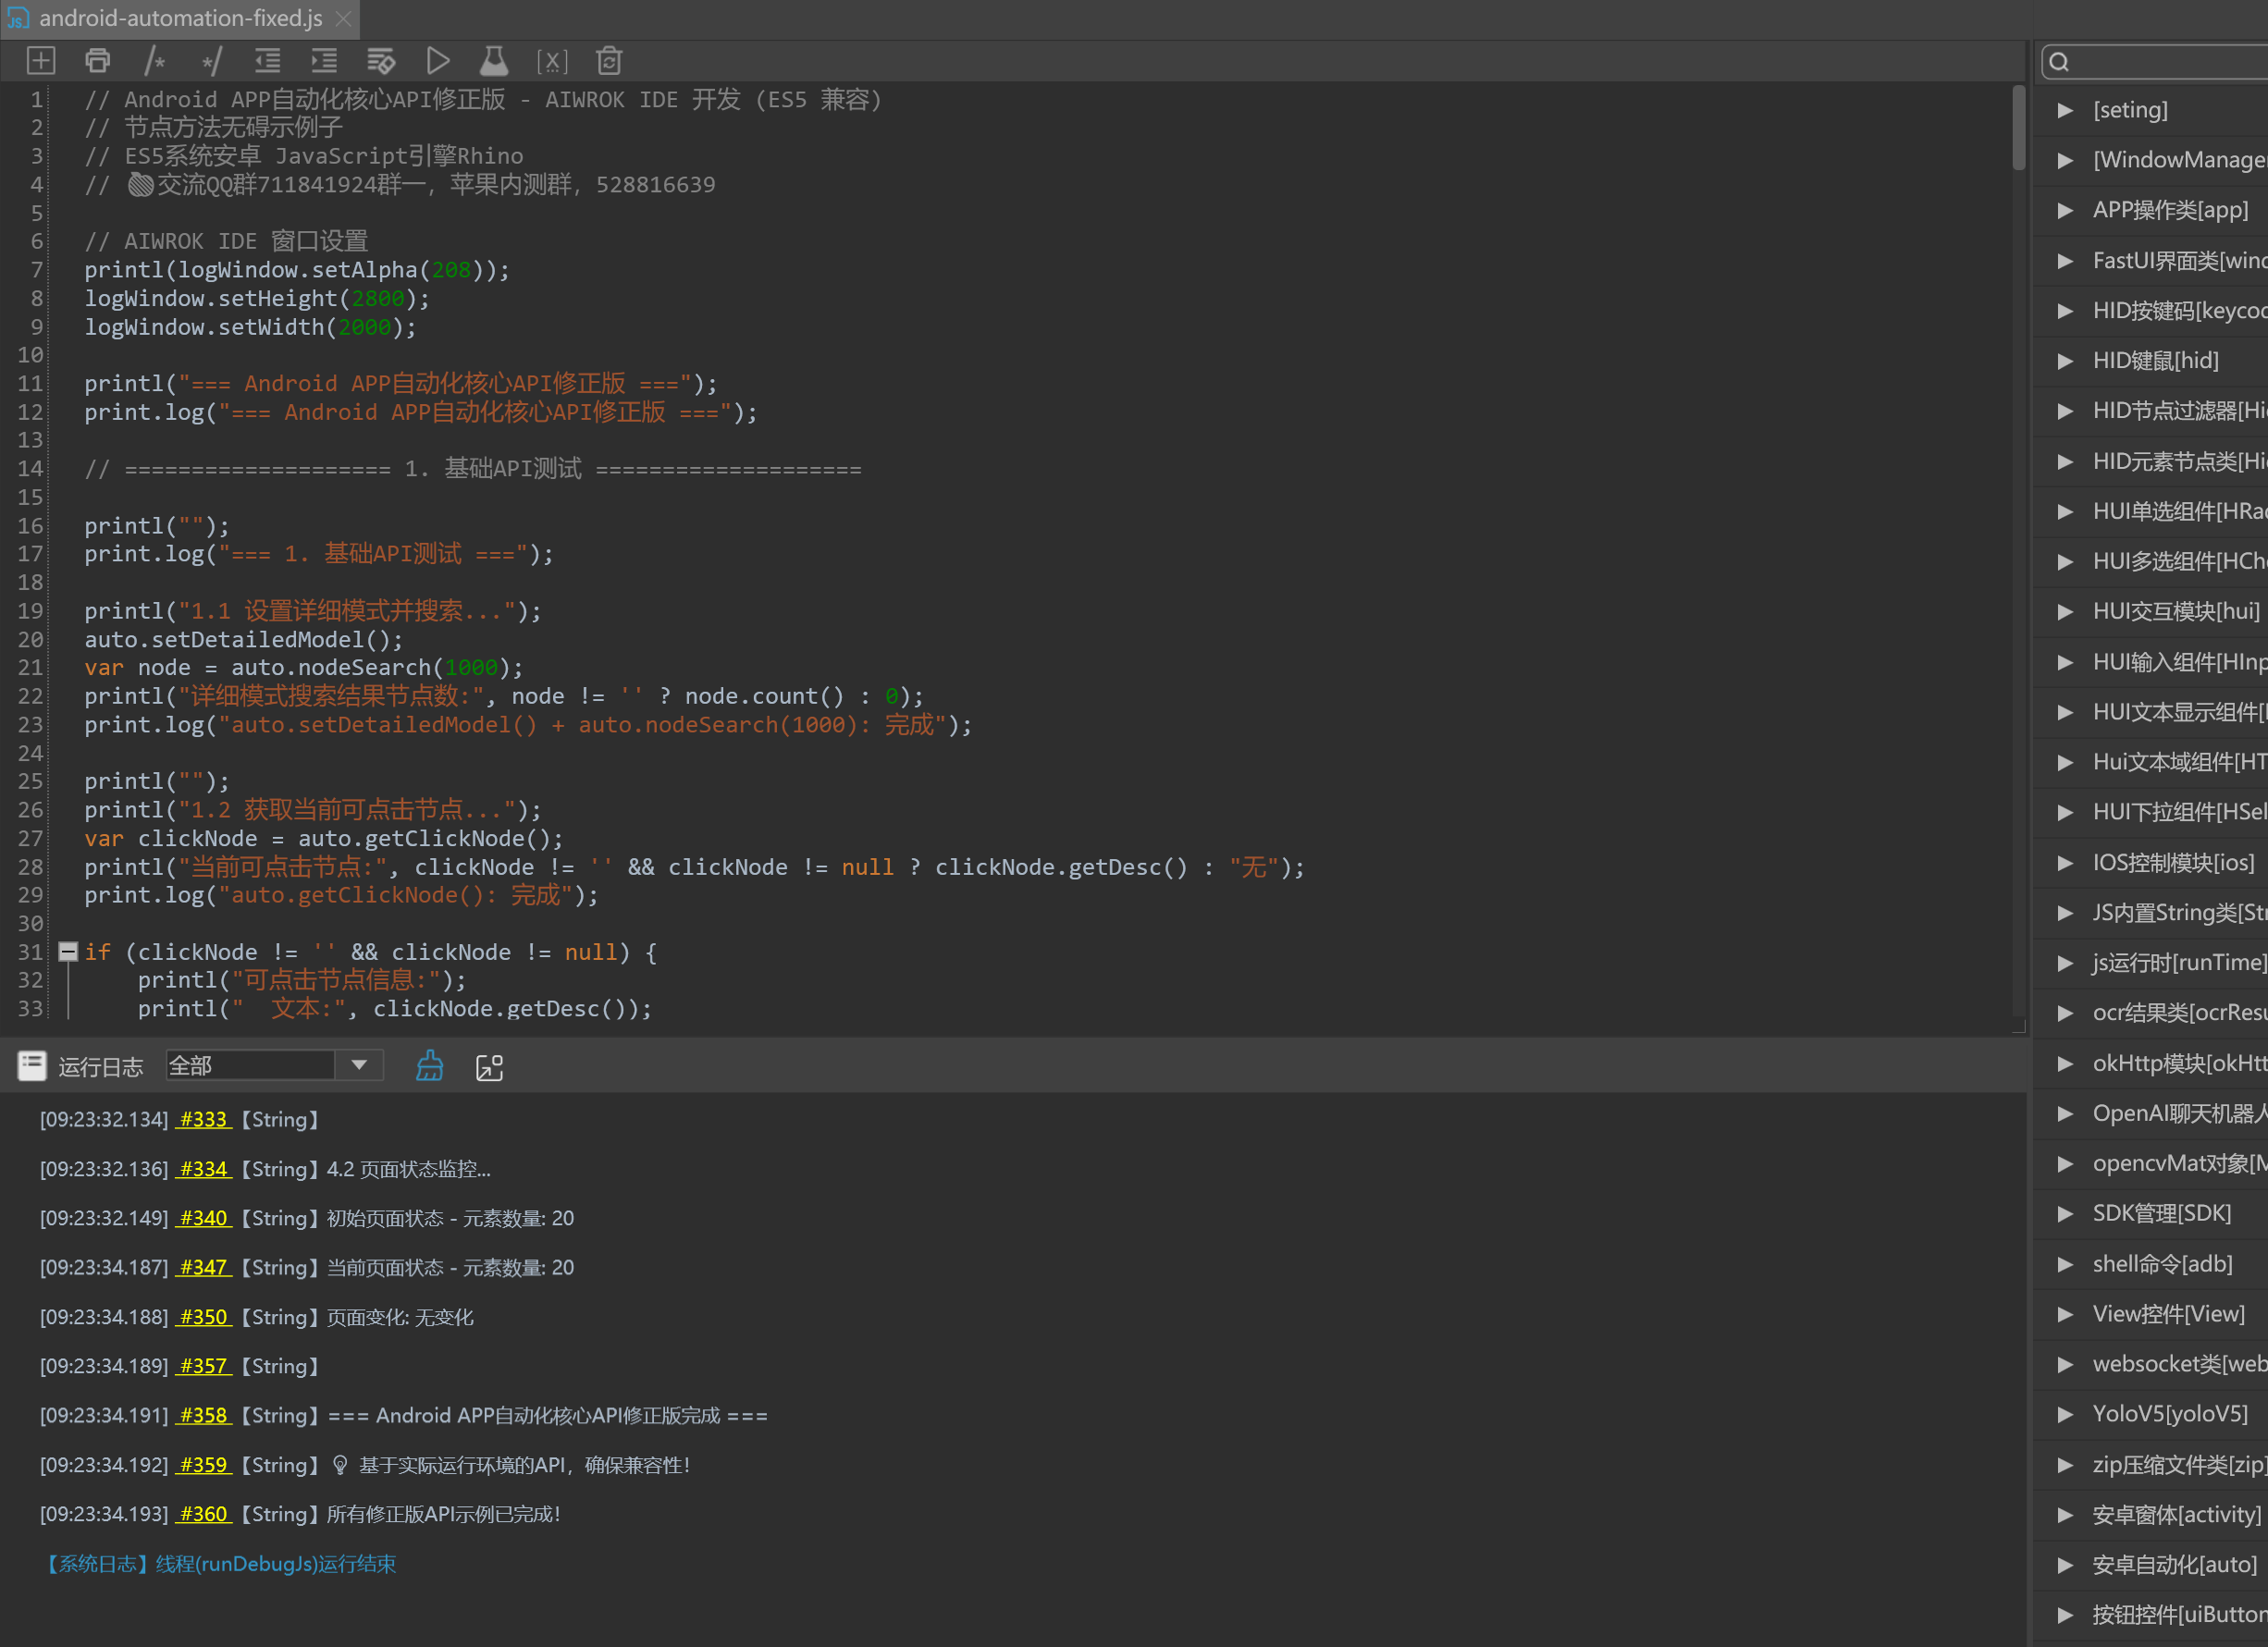Click the increase indent icon

(324, 61)
